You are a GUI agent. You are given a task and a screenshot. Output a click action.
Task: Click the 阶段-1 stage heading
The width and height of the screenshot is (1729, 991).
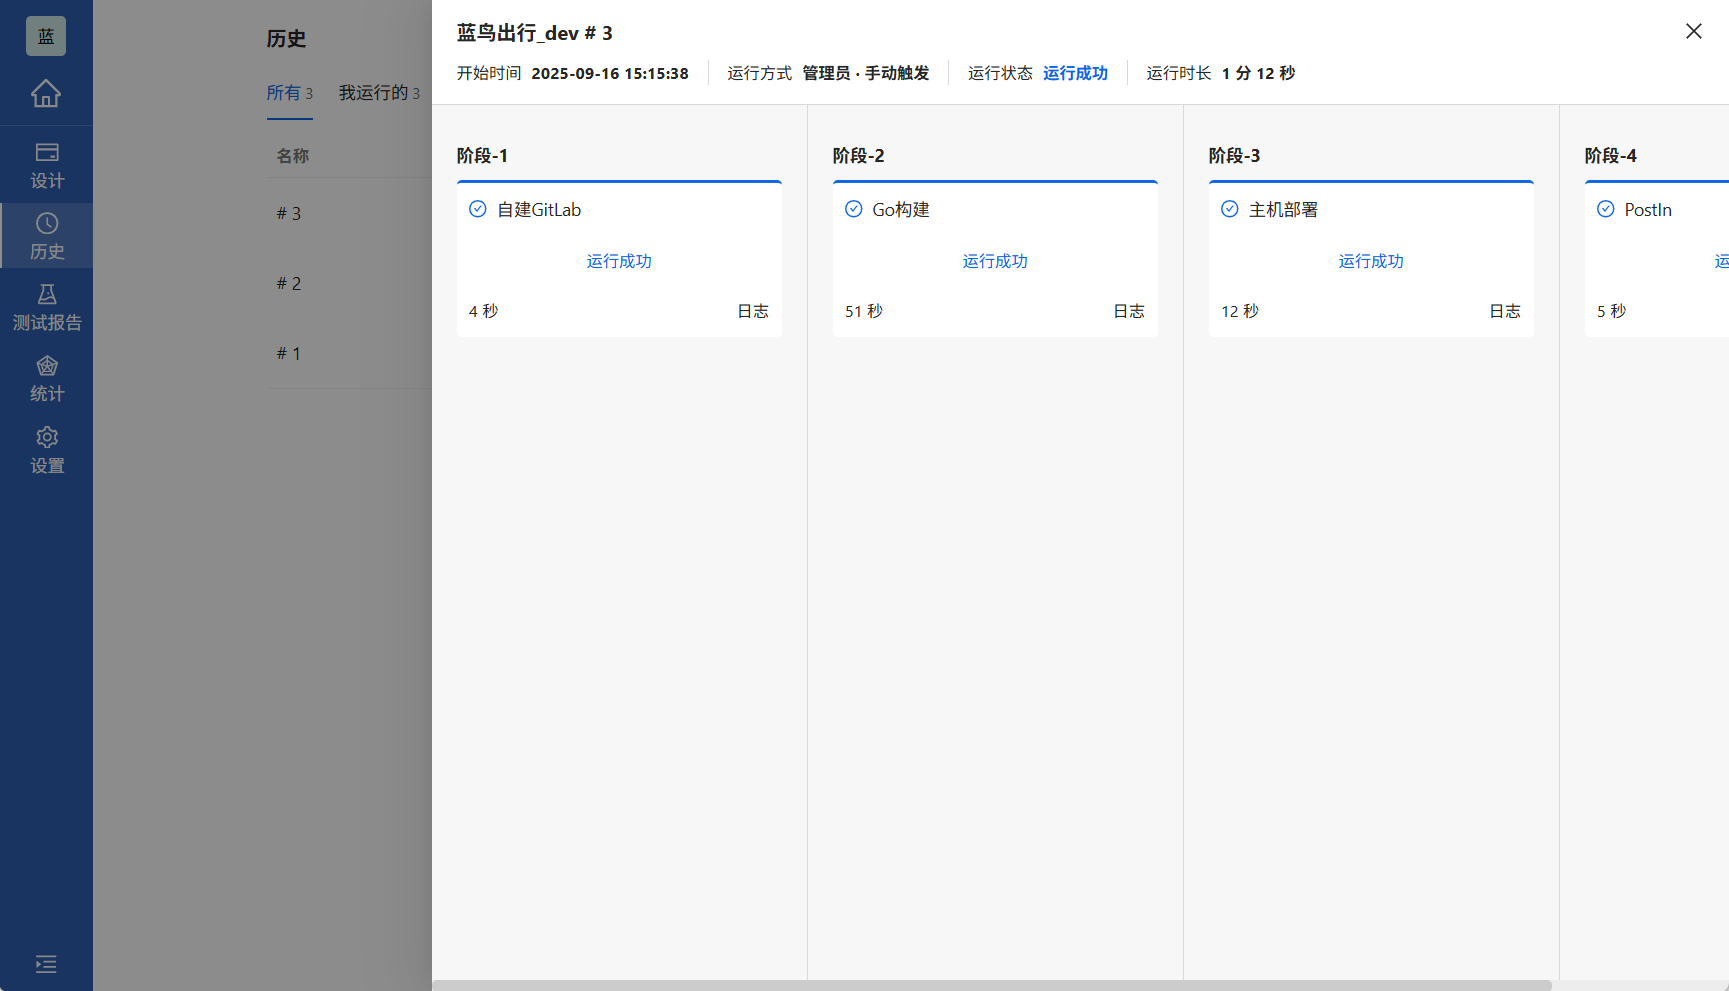click(x=482, y=156)
